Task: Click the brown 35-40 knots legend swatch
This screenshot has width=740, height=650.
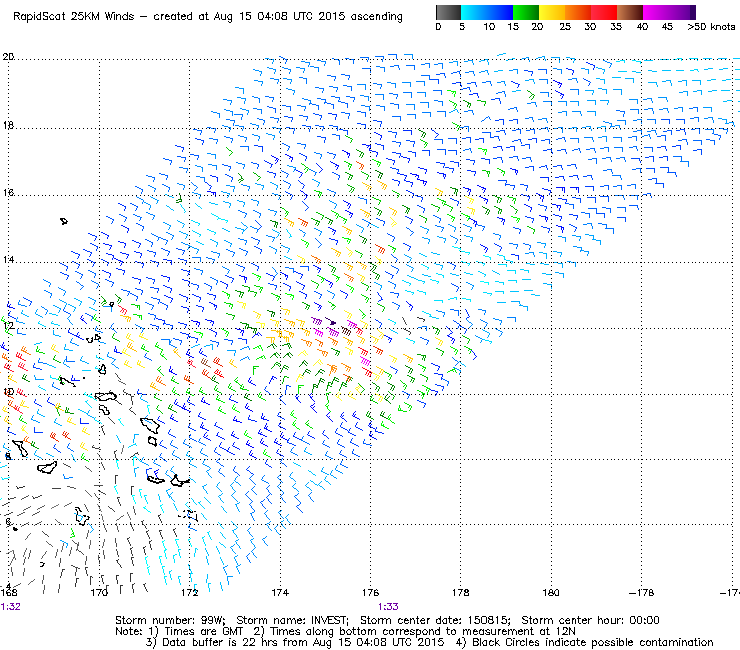Action: point(630,12)
